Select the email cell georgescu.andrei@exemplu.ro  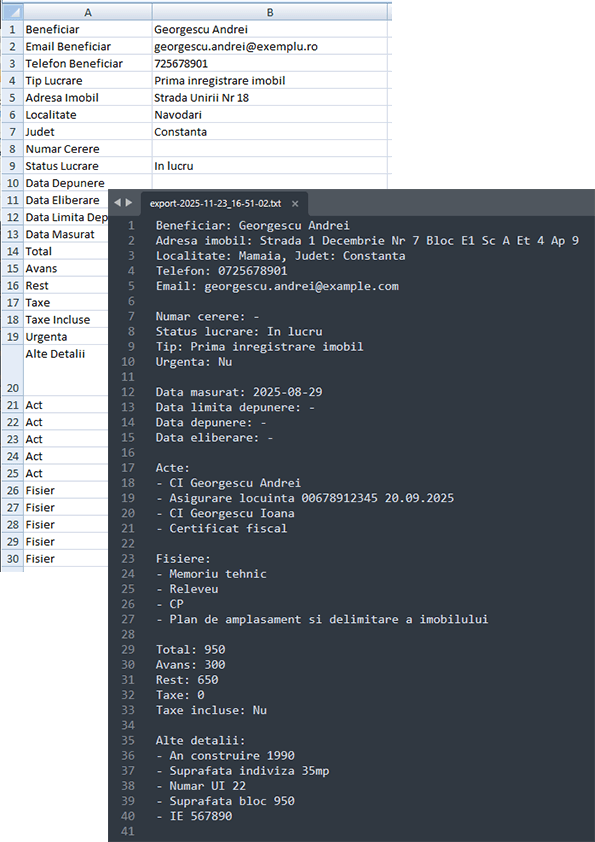tap(270, 46)
